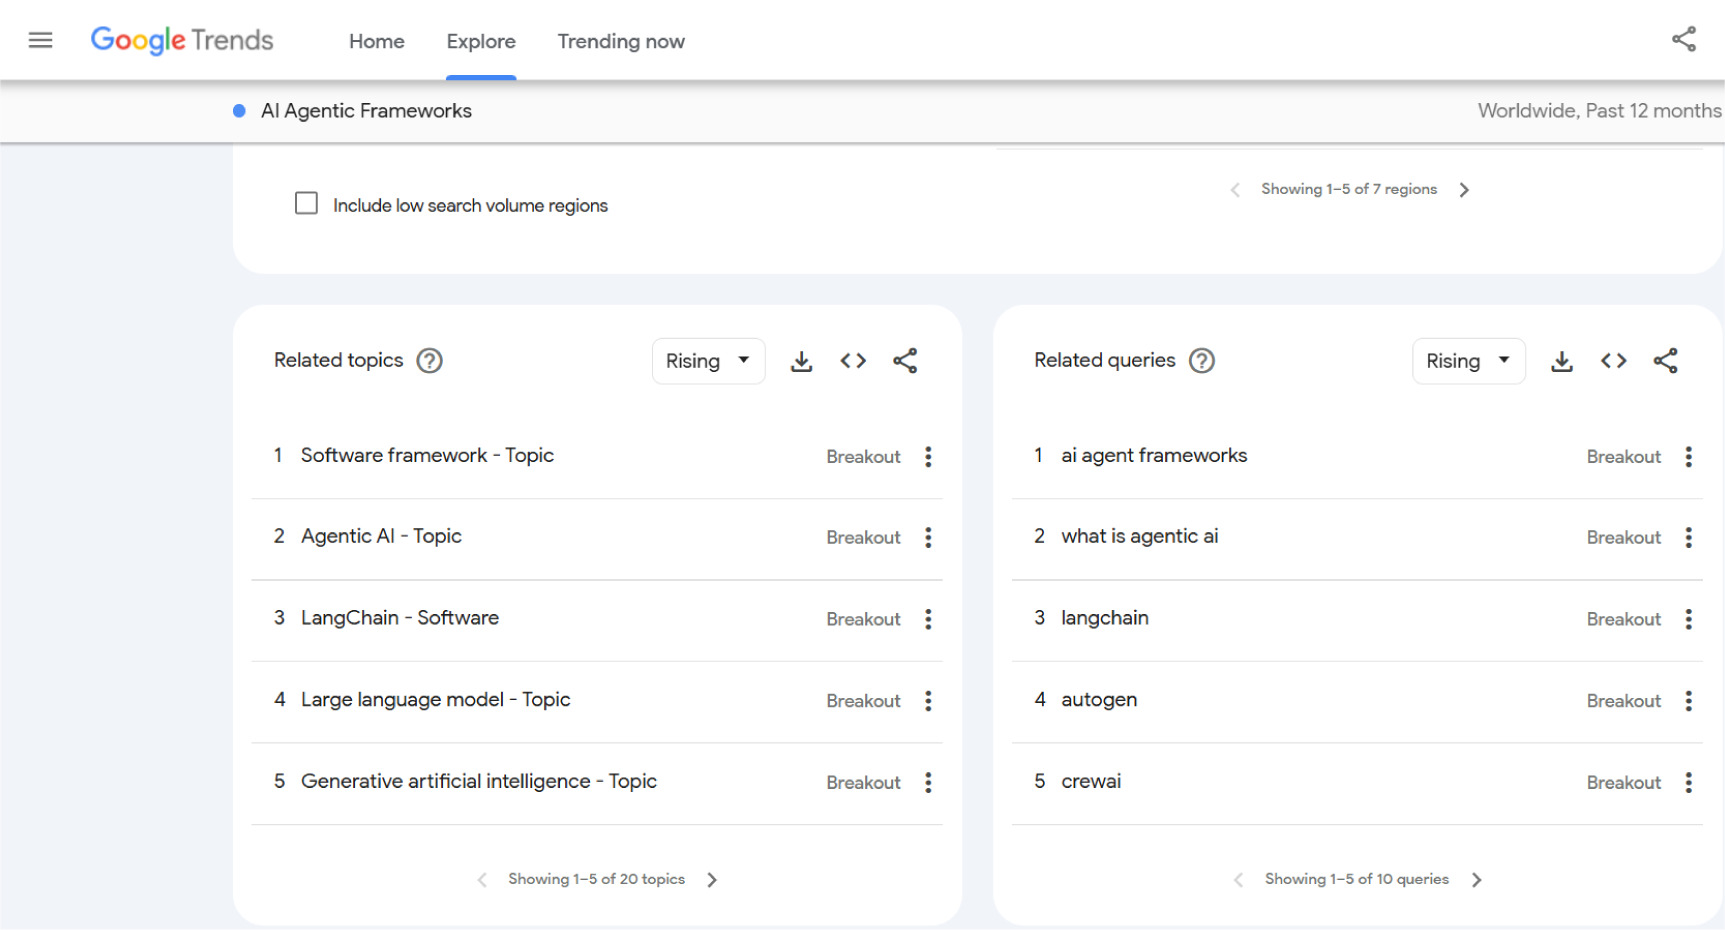1725x930 pixels.
Task: Go to the Home tab
Action: coord(377,41)
